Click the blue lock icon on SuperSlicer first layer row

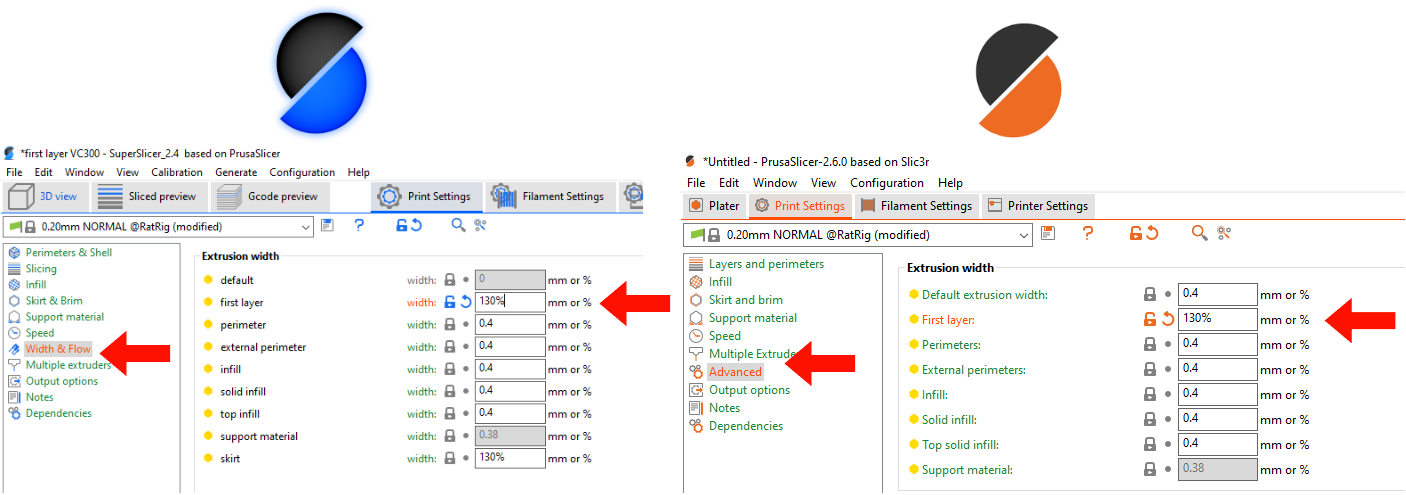(450, 302)
